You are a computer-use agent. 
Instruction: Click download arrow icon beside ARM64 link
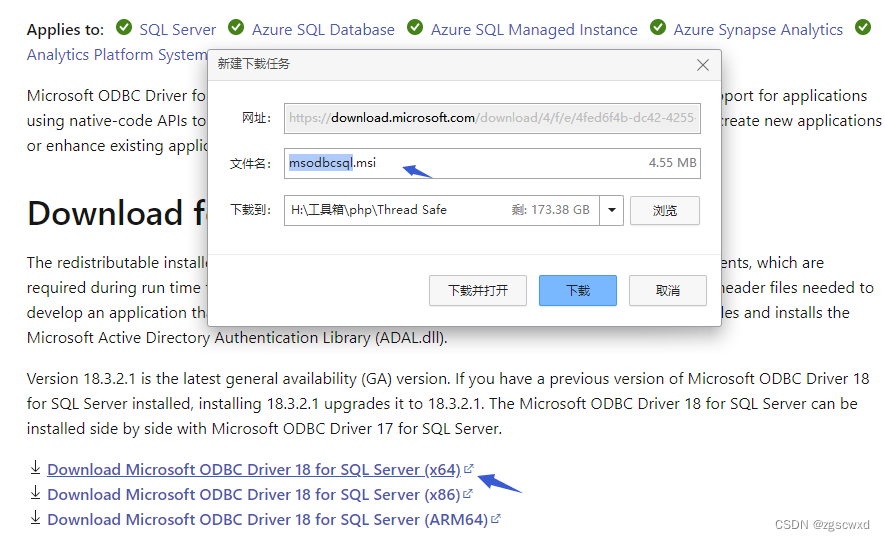pyautogui.click(x=35, y=517)
